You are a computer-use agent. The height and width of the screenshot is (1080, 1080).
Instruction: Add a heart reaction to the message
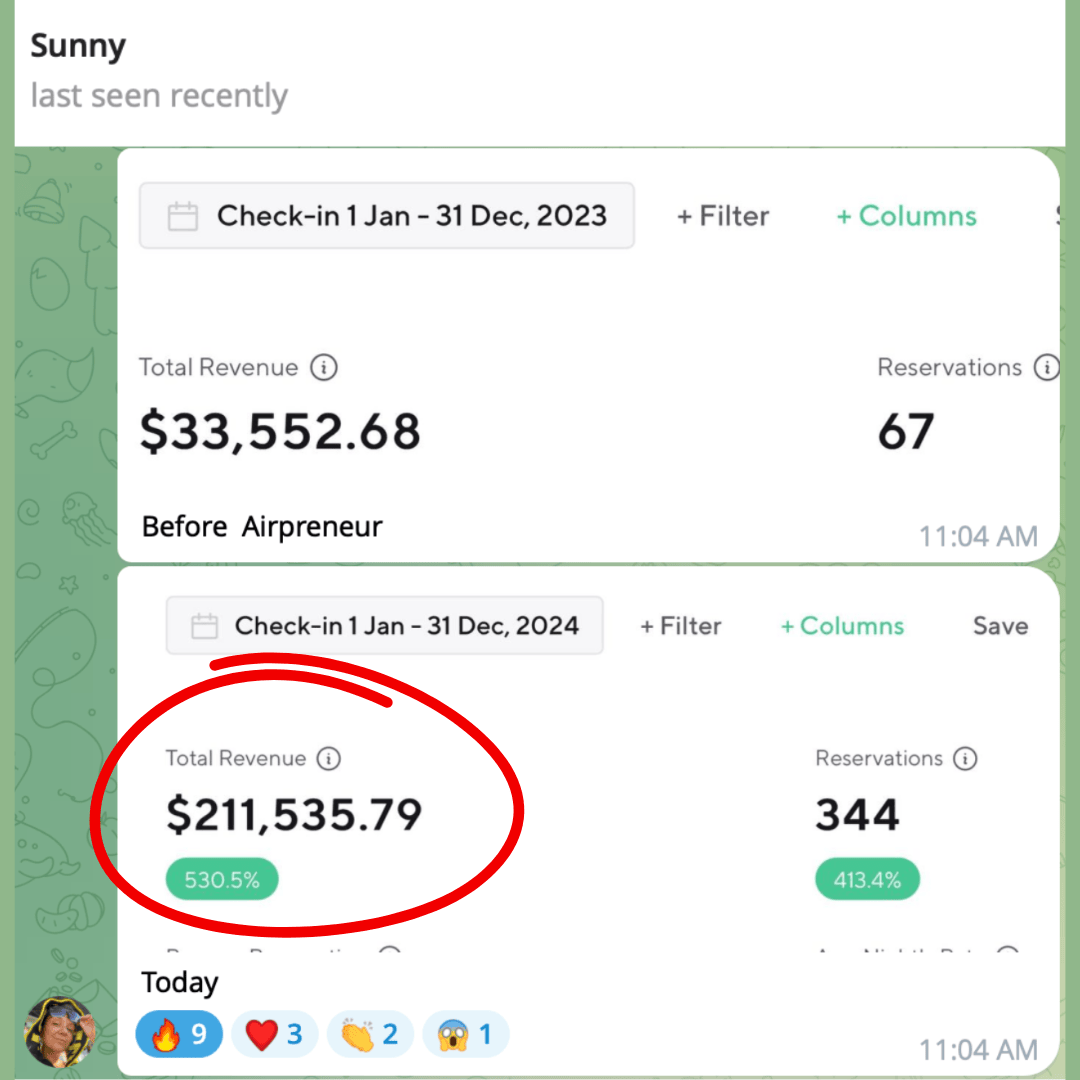point(274,1034)
